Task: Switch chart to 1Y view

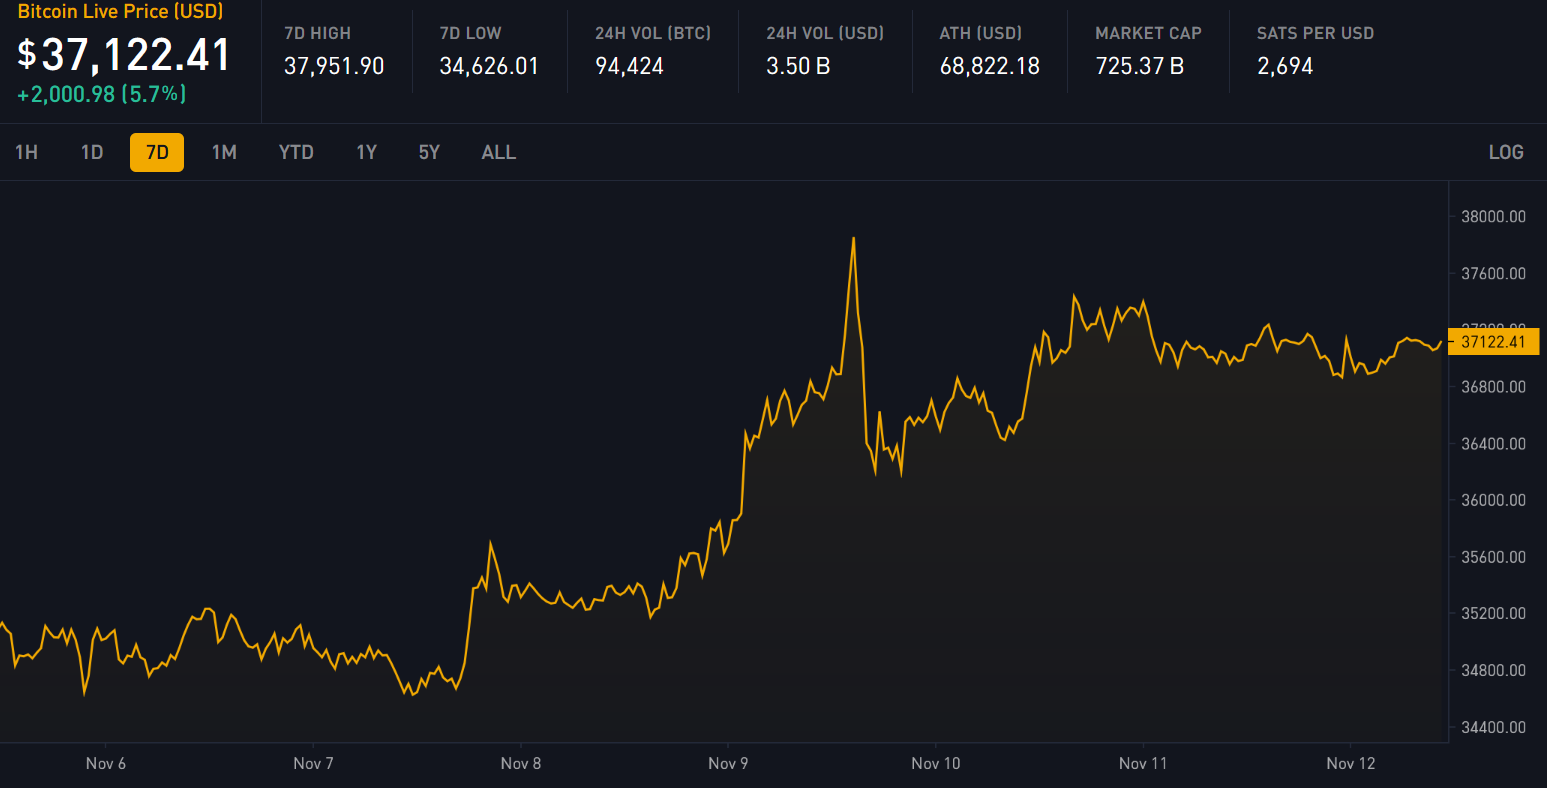Action: point(366,152)
